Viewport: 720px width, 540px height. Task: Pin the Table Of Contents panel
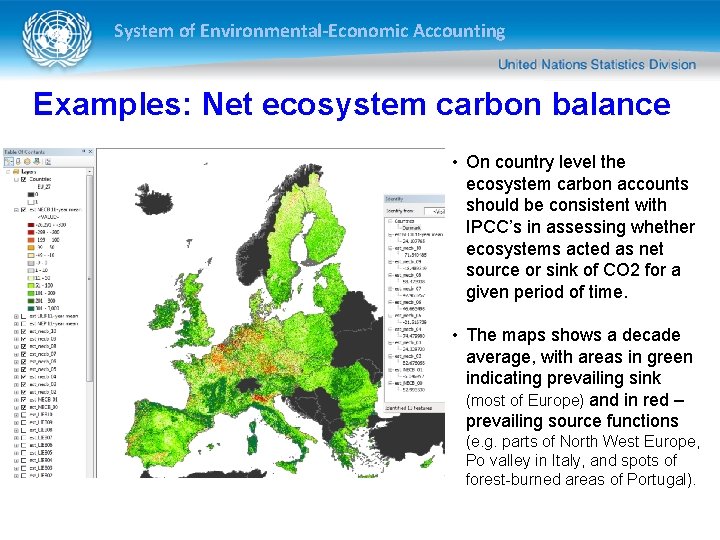tap(84, 152)
